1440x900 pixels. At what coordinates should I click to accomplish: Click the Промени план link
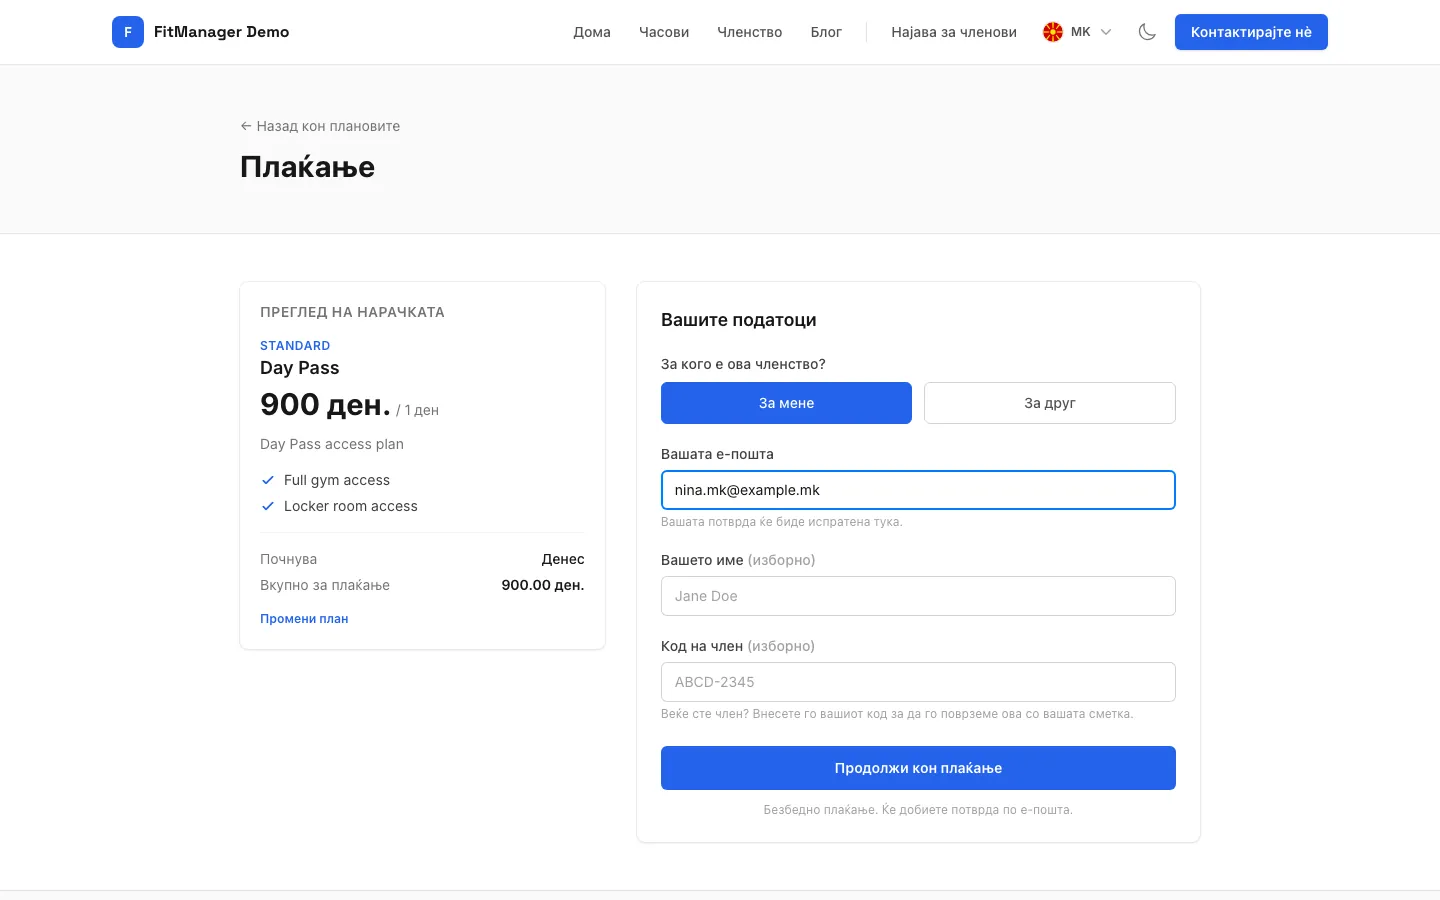pyautogui.click(x=304, y=619)
